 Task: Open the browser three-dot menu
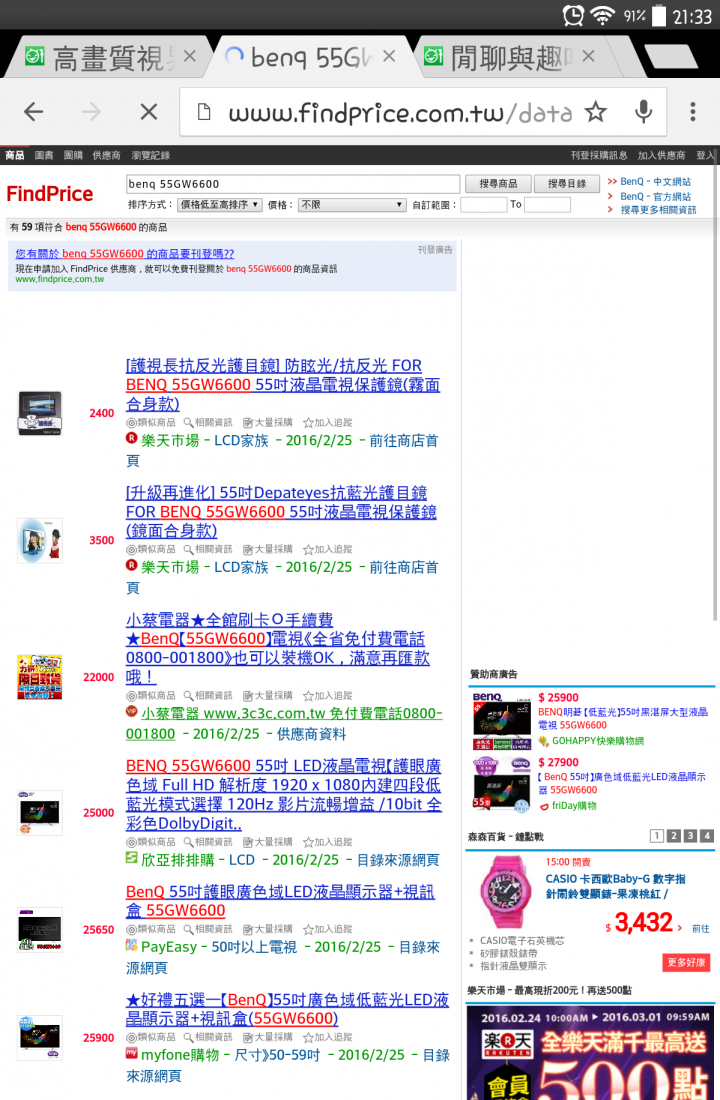693,112
